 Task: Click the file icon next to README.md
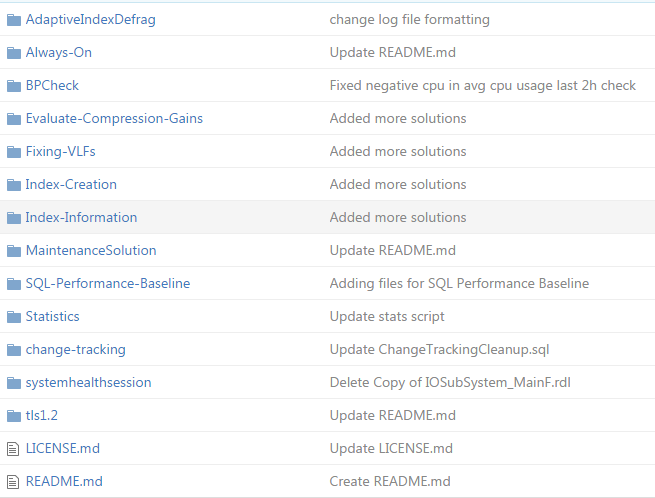coord(13,482)
